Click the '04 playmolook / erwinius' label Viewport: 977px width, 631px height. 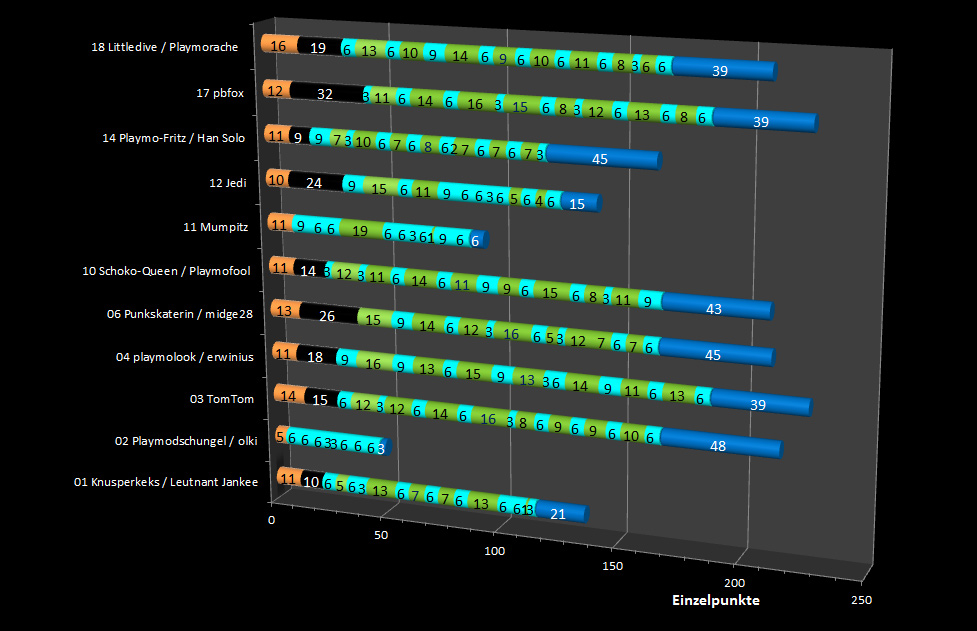tap(184, 357)
